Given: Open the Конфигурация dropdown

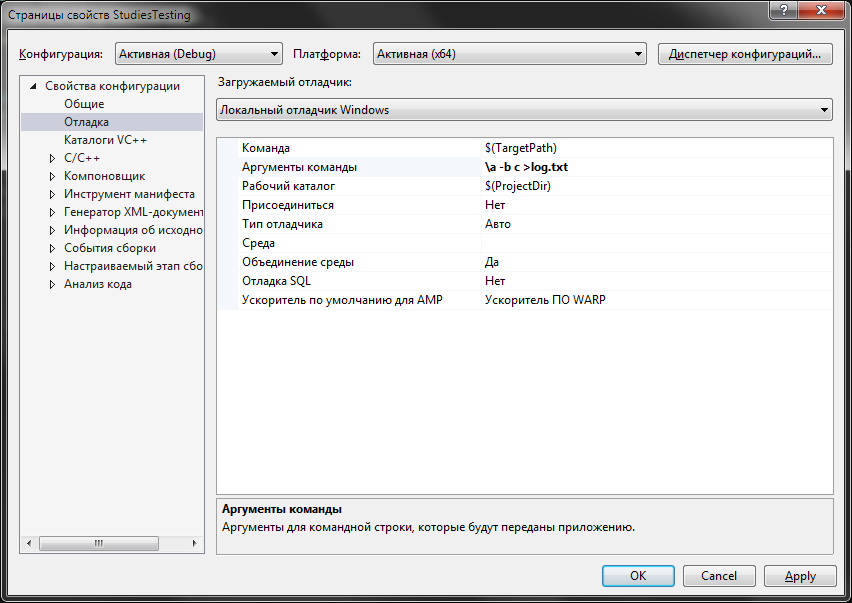Looking at the screenshot, I should (x=198, y=54).
